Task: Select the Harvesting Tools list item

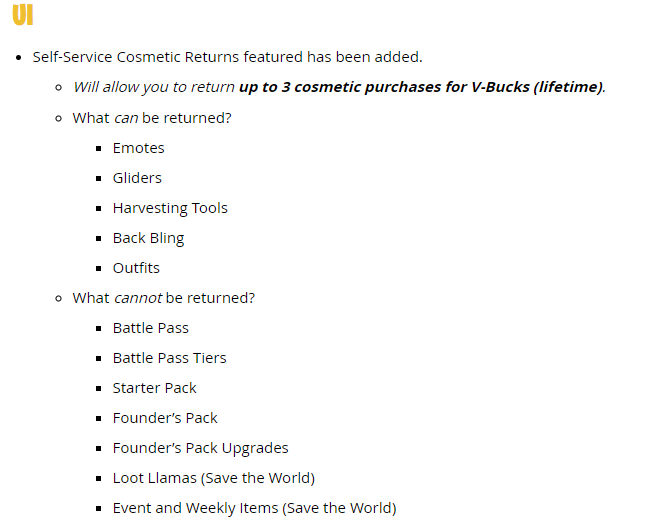Action: pyautogui.click(x=170, y=208)
